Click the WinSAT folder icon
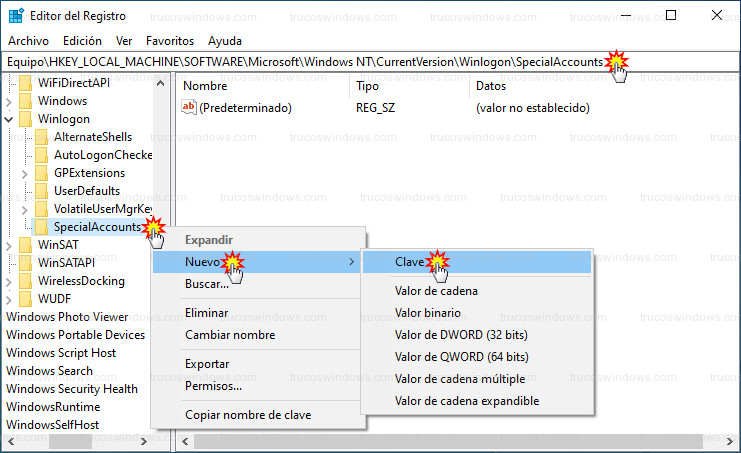Screen dimensions: 741x453 pos(25,245)
